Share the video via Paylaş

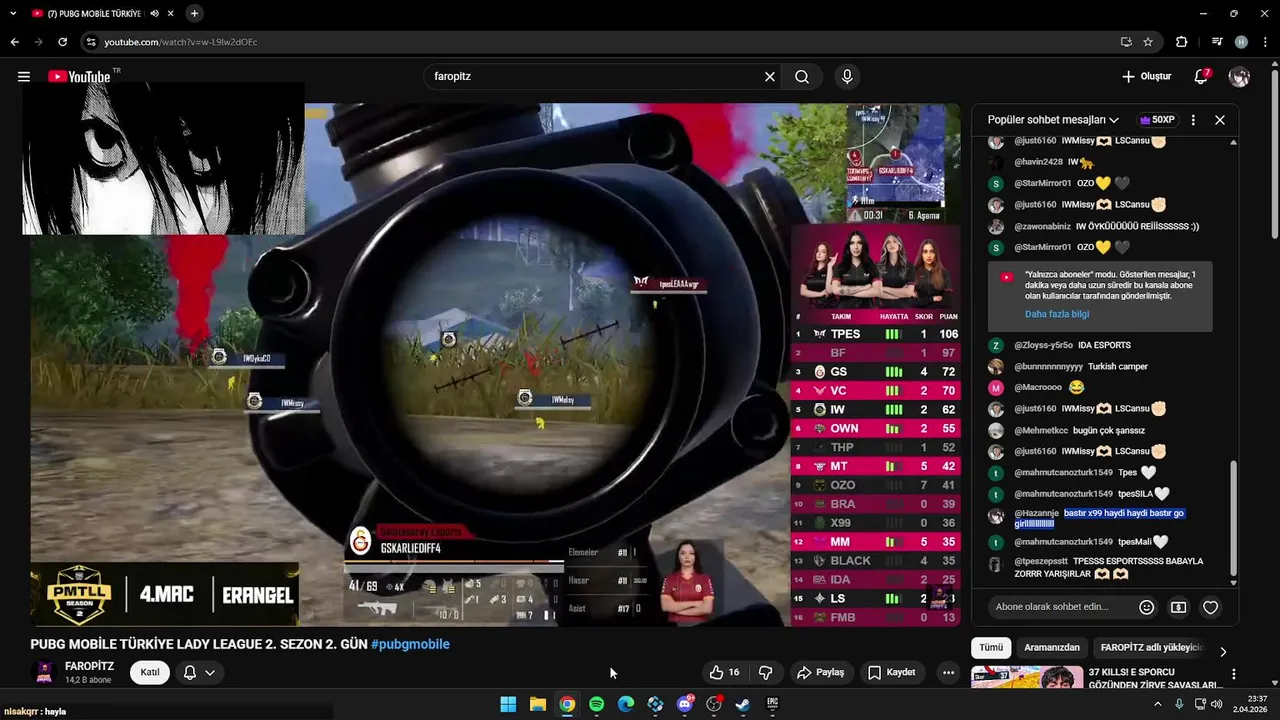(820, 673)
